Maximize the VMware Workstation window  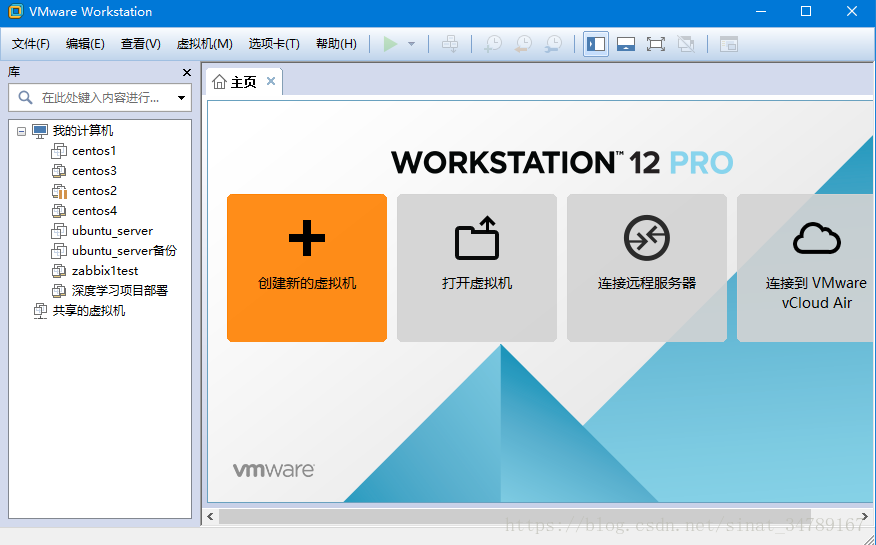[806, 11]
